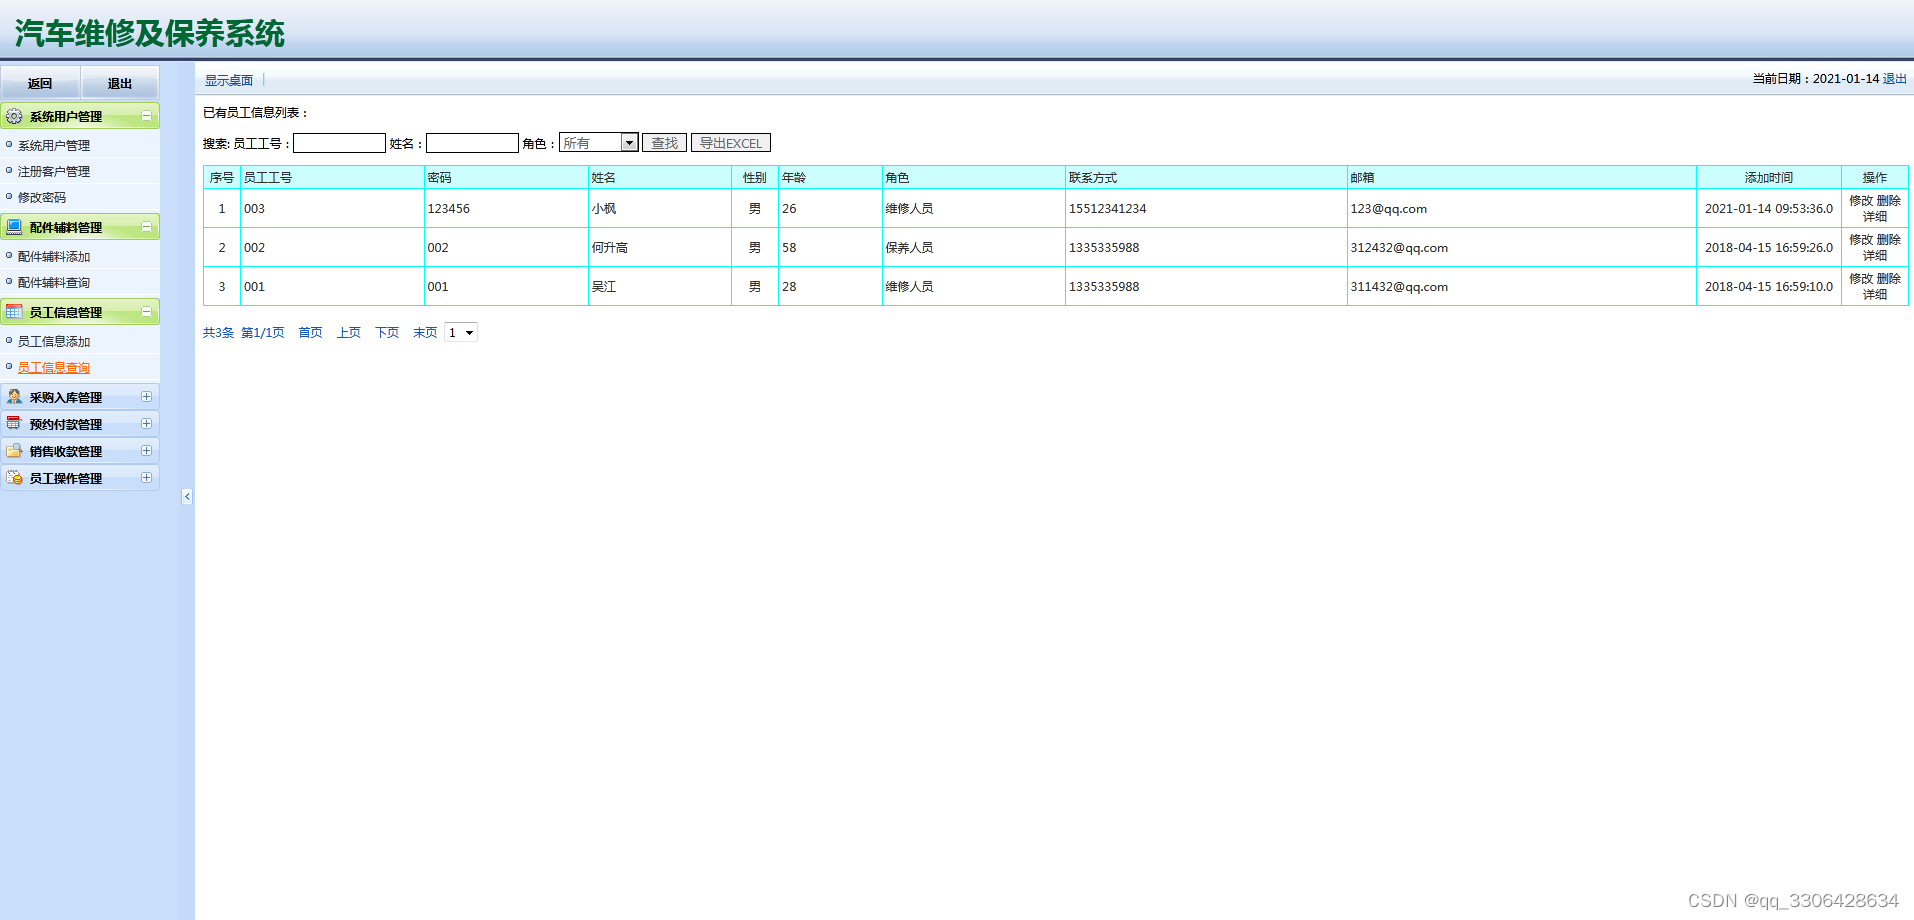
Task: Click the person icon beside 采购入库管理
Action: pos(14,397)
